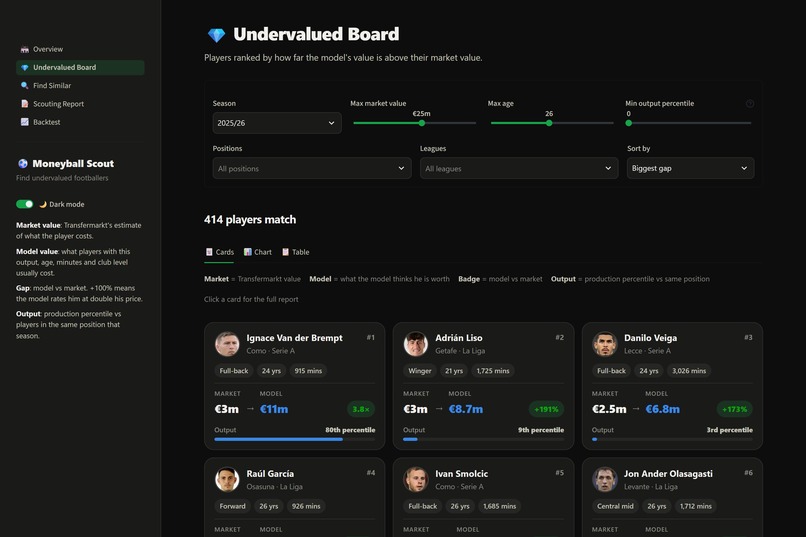
Task: Click the Season dropdown chevron arrow
Action: pyautogui.click(x=332, y=123)
